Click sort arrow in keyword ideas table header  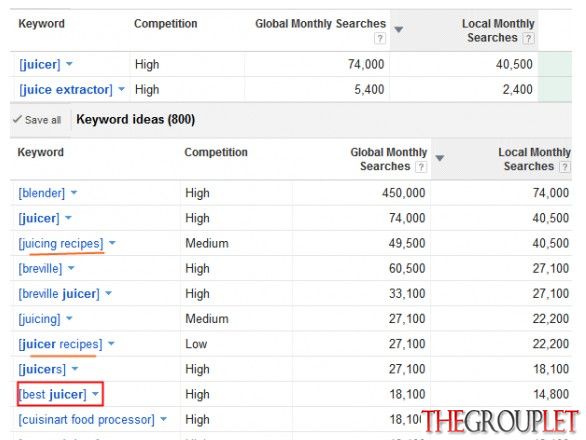pyautogui.click(x=440, y=158)
